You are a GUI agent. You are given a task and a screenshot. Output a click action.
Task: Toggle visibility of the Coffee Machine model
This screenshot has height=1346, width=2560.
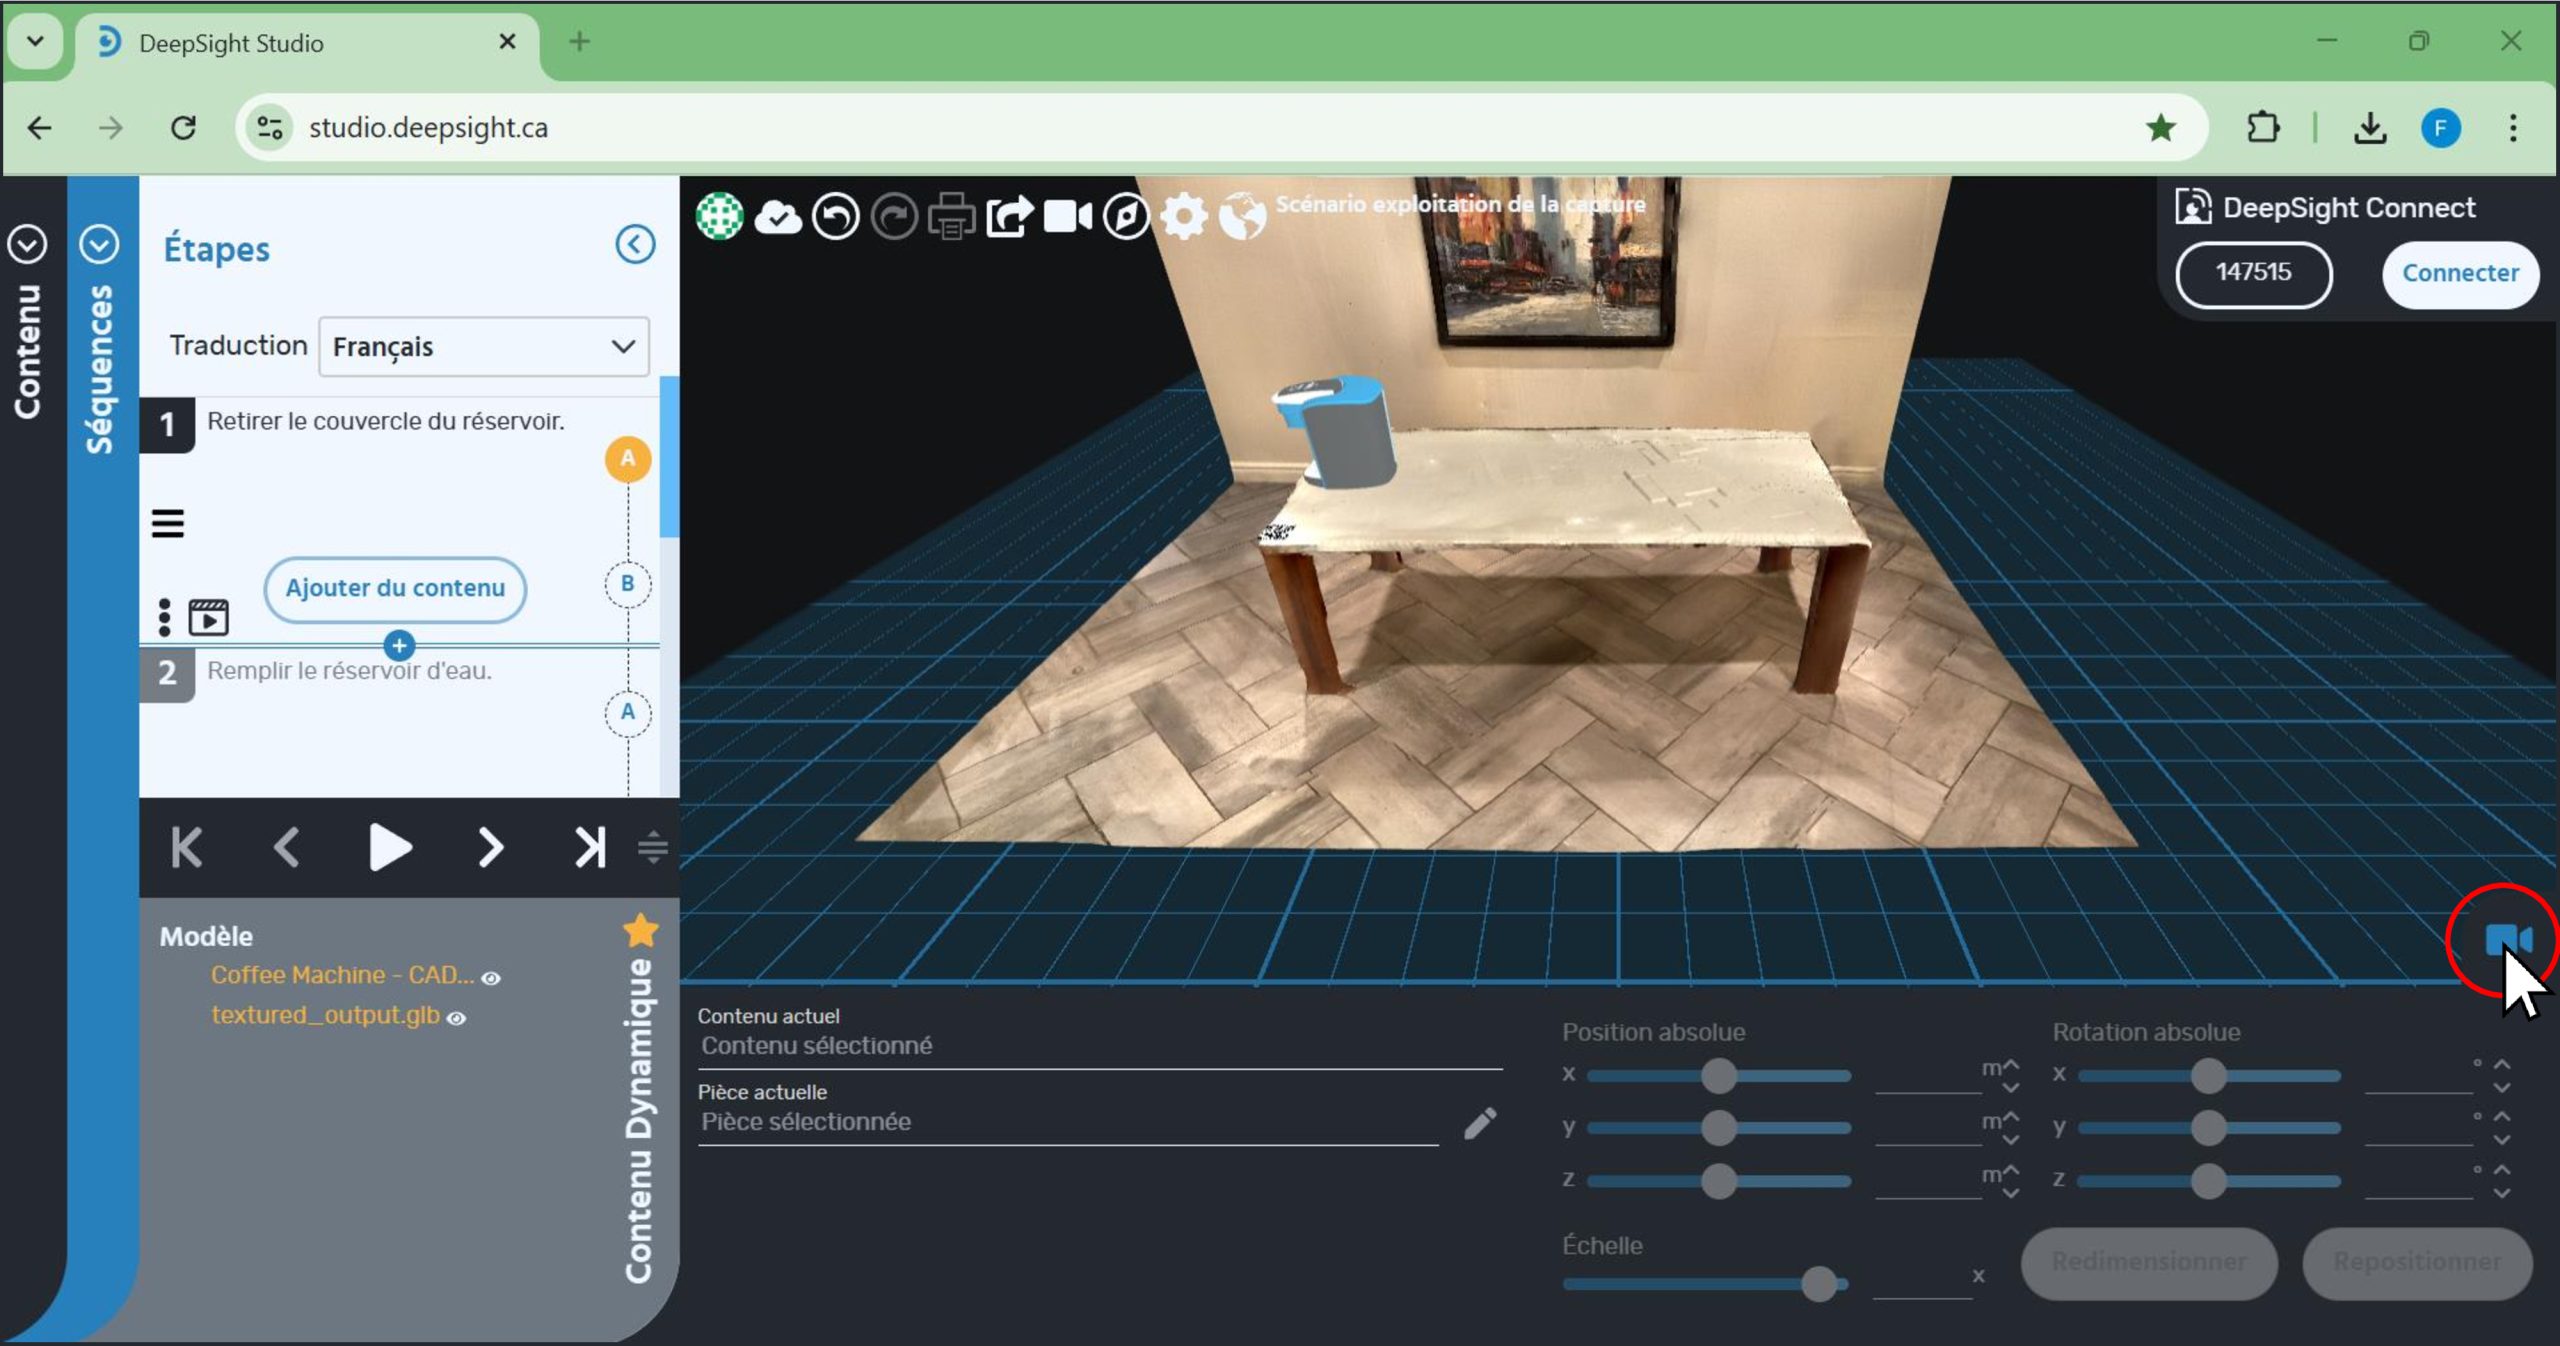tap(491, 978)
